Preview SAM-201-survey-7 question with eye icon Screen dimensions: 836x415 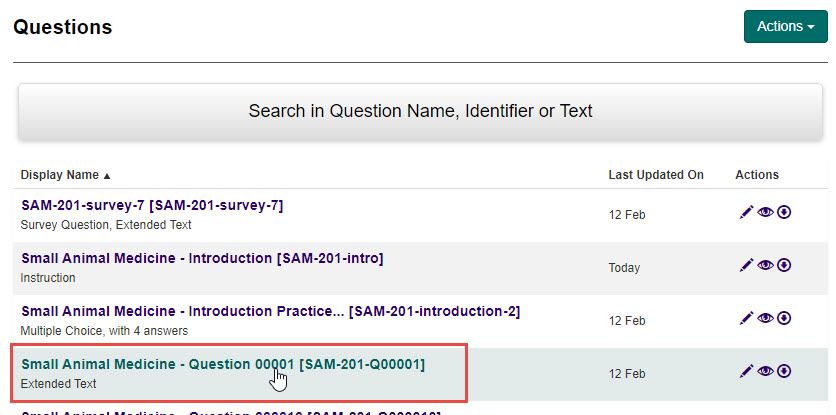(765, 213)
